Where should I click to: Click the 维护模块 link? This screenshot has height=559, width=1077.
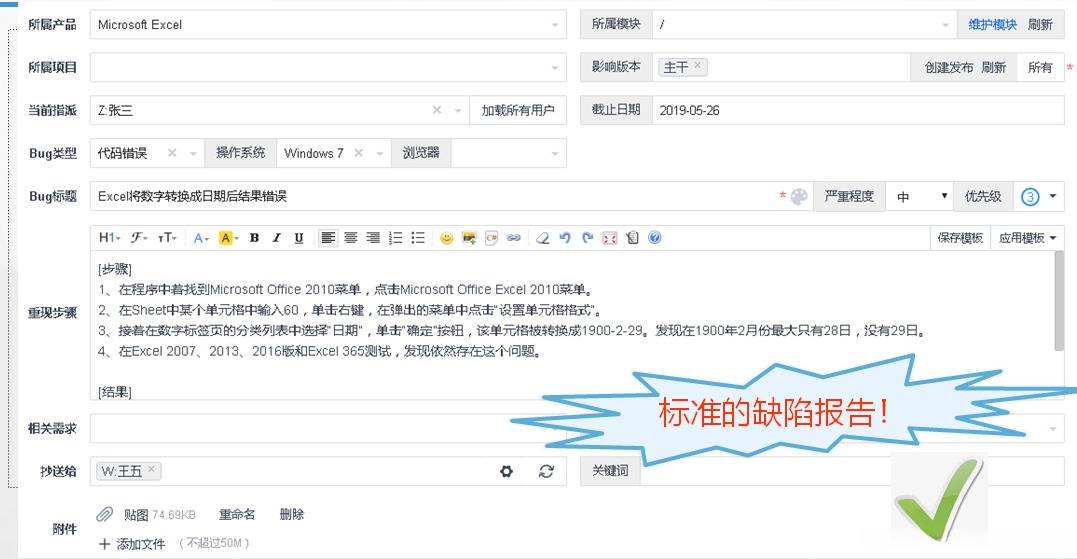993,25
